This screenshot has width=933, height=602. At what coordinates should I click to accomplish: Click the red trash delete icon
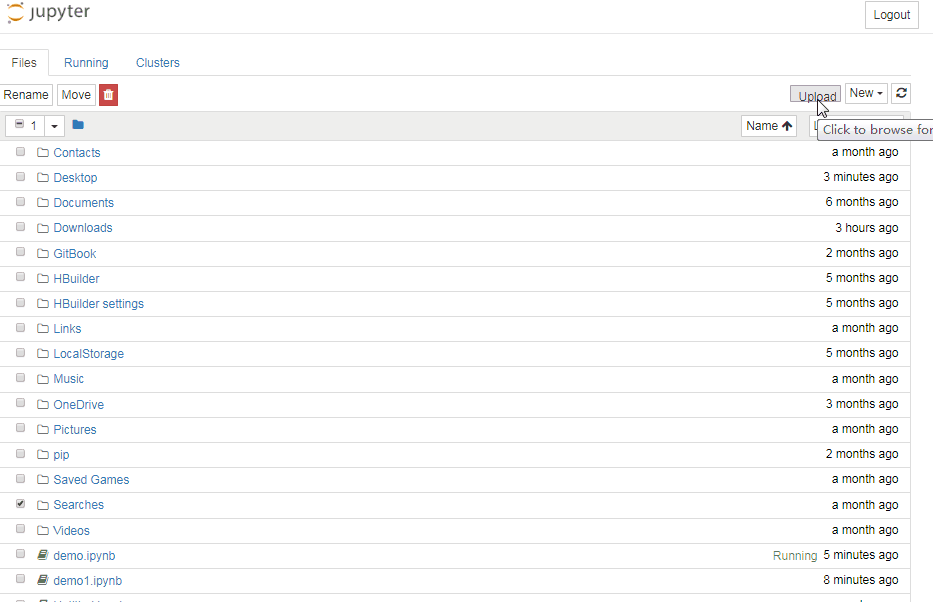(x=108, y=93)
